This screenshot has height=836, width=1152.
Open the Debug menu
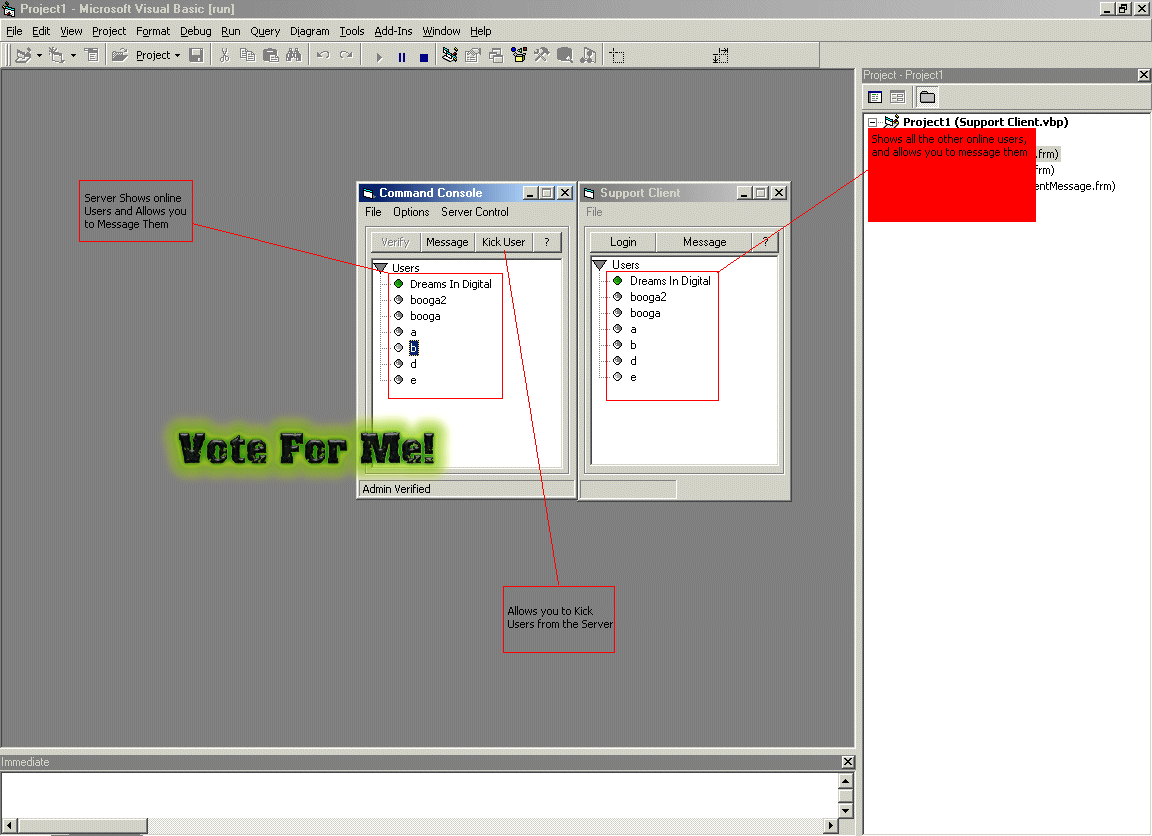[195, 31]
